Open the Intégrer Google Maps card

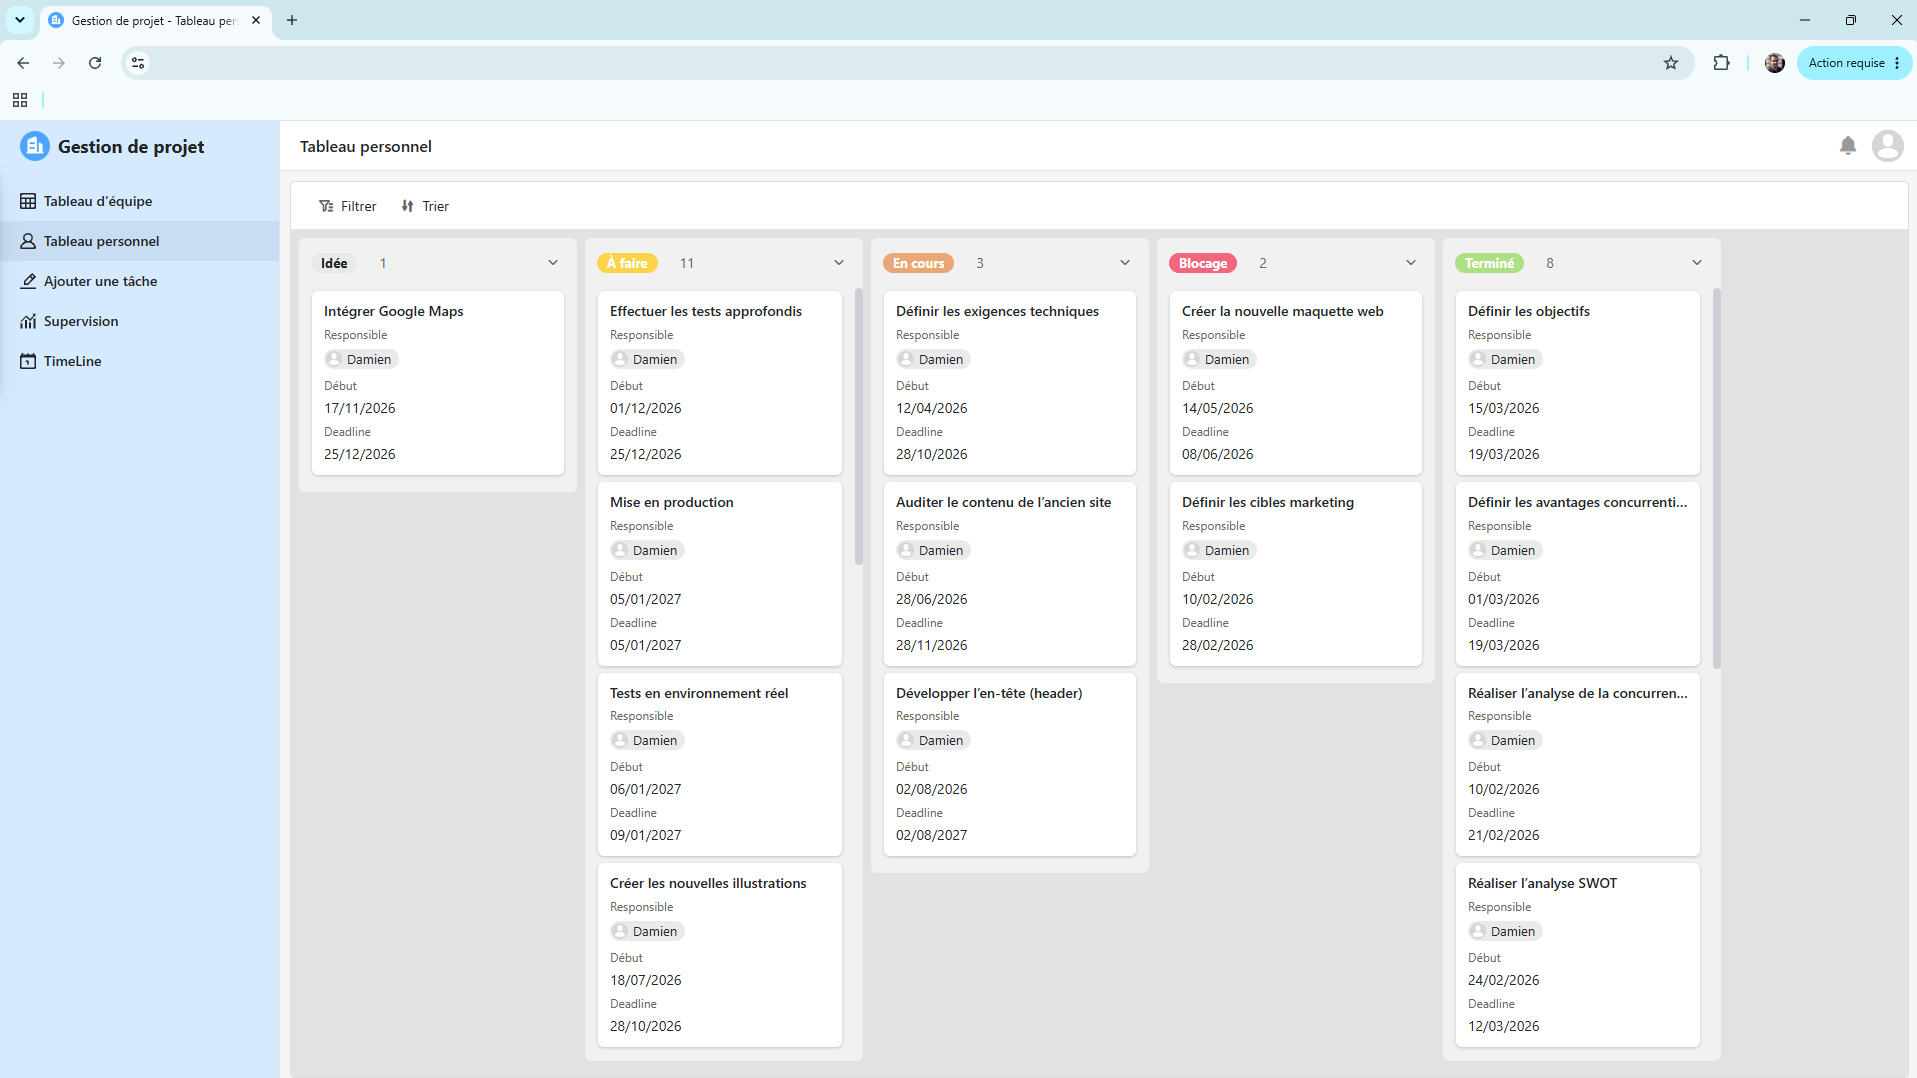tap(438, 383)
